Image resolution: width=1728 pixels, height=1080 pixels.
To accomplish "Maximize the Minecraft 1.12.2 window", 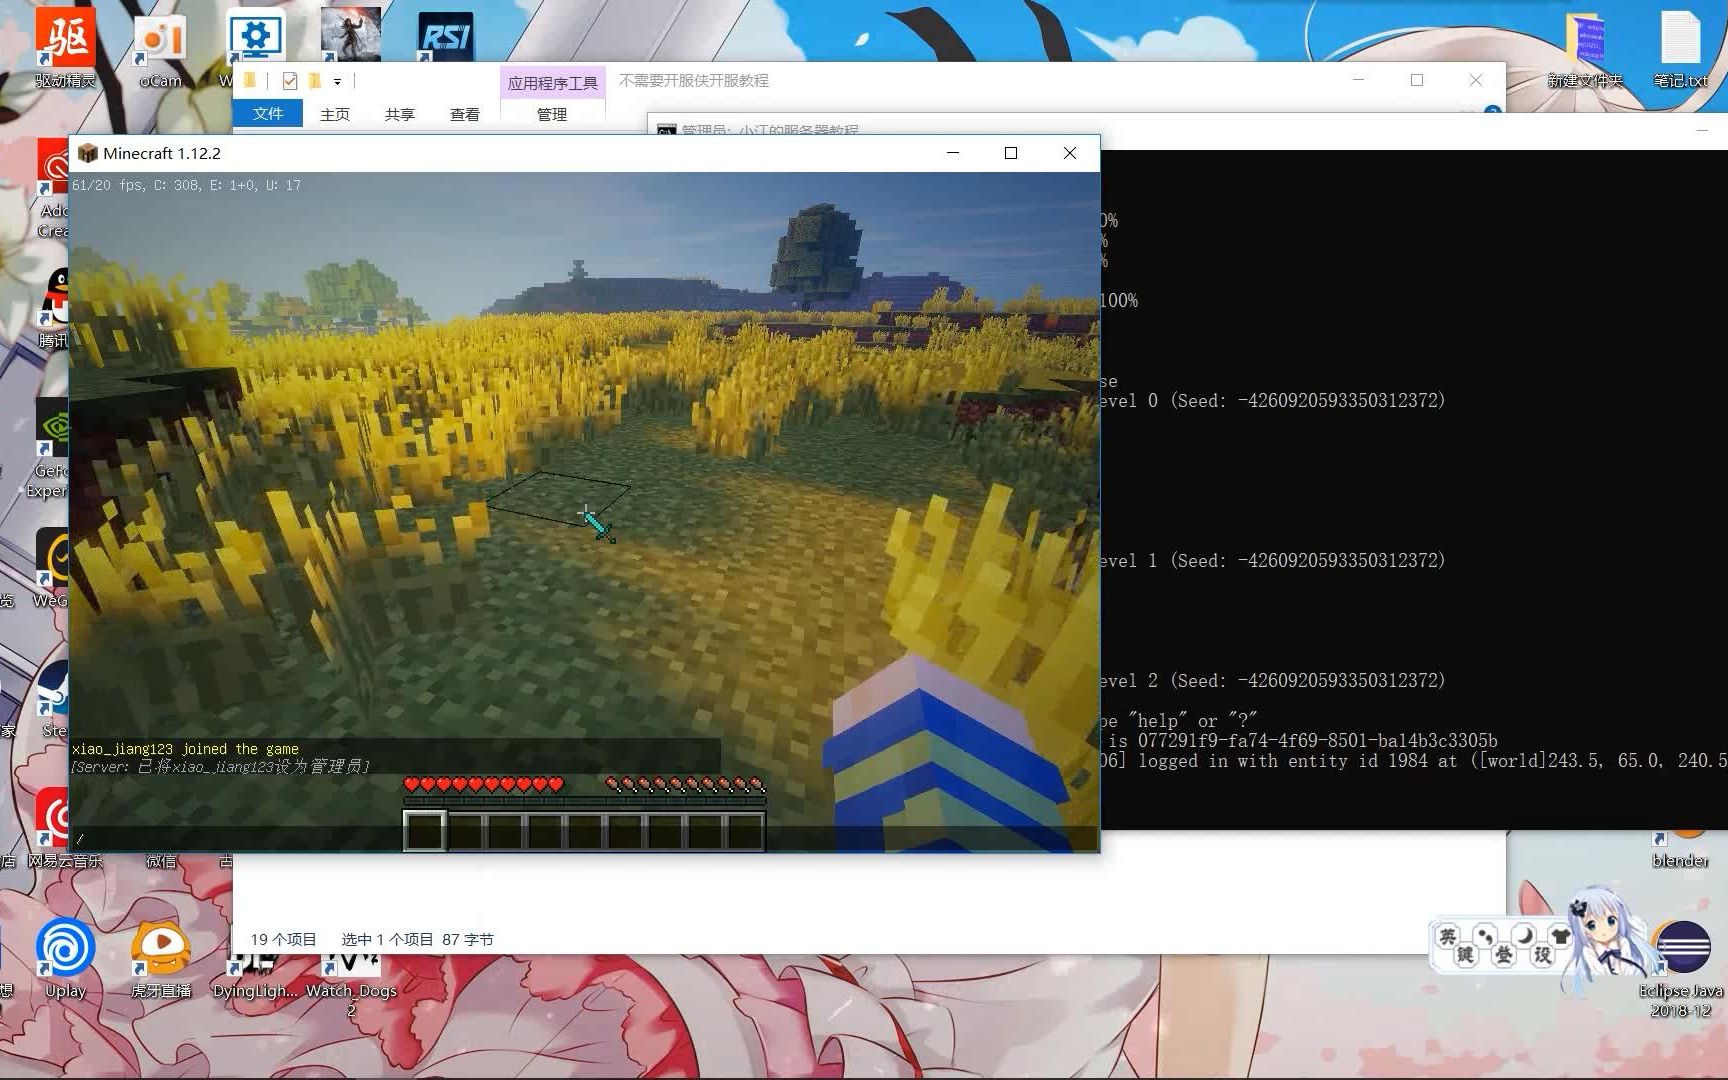I will pyautogui.click(x=1011, y=153).
